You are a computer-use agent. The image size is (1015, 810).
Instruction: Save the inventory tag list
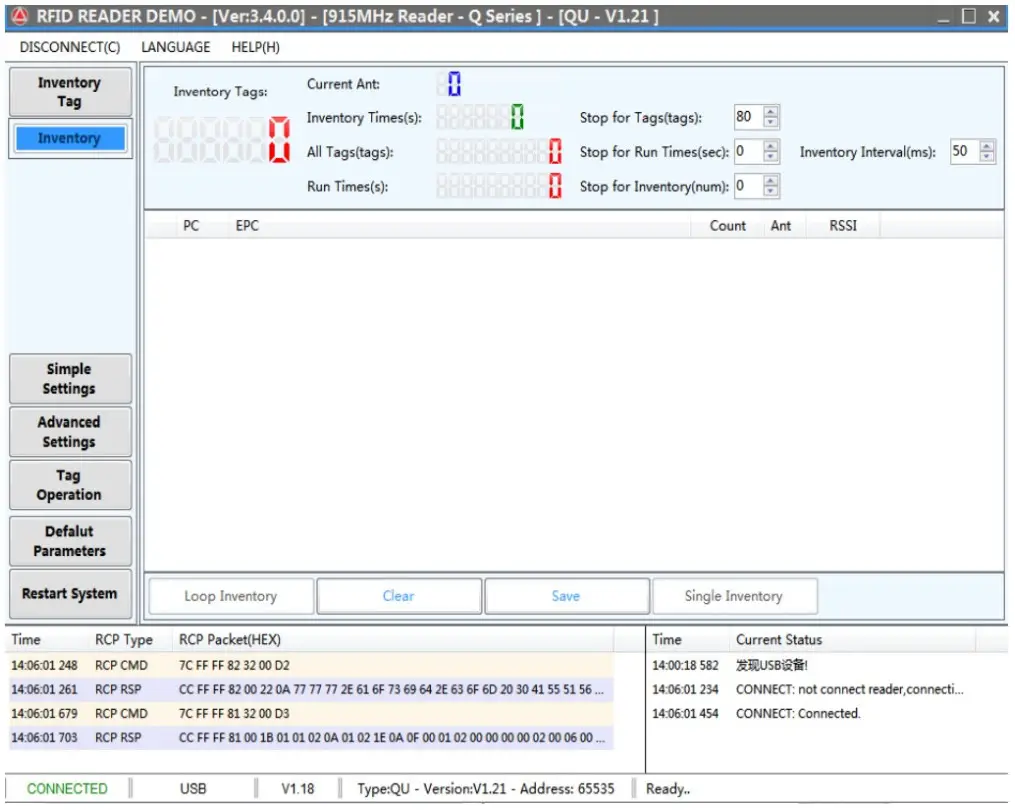click(x=566, y=596)
